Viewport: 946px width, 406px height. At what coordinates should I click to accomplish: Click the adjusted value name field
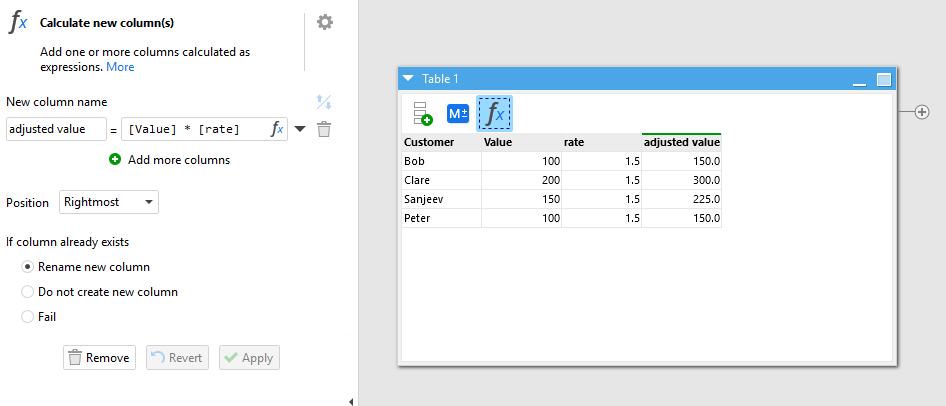click(56, 129)
